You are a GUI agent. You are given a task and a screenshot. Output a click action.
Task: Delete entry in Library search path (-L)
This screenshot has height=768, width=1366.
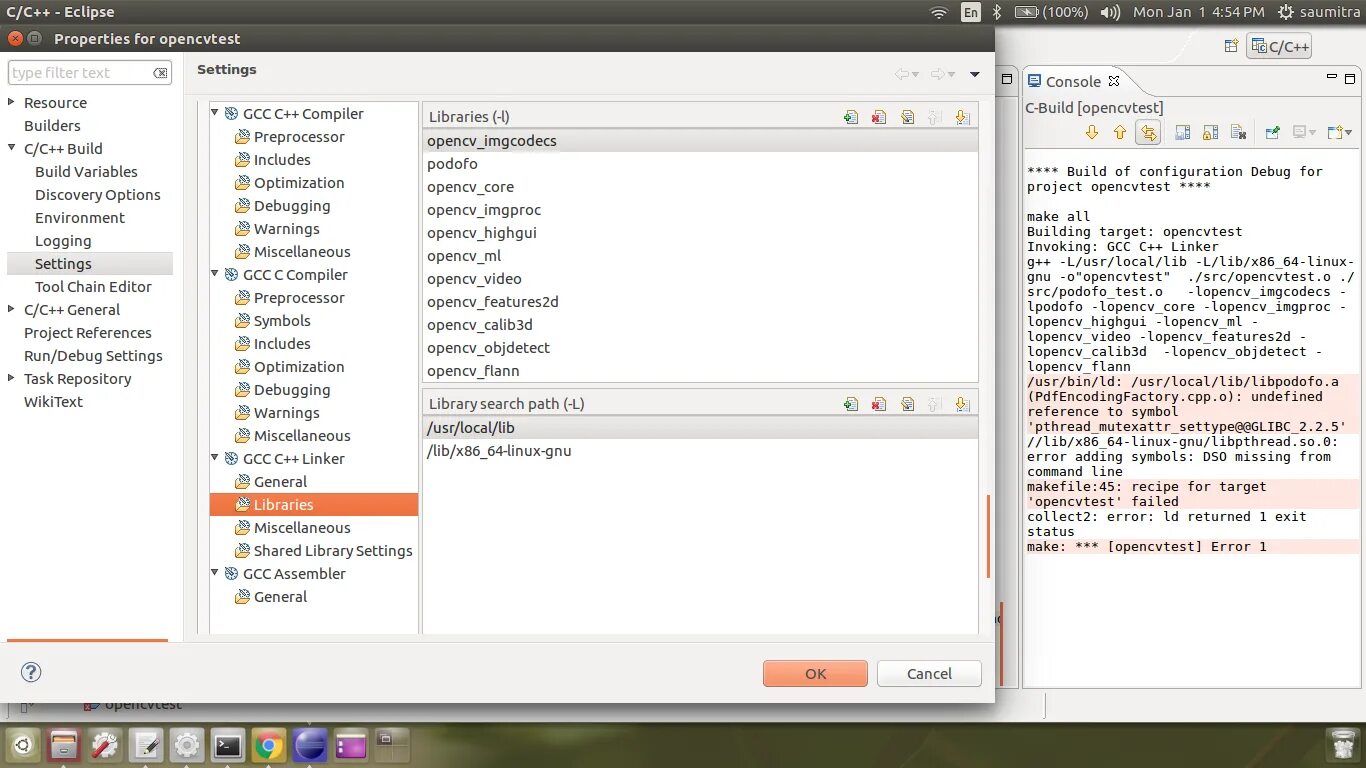(878, 404)
